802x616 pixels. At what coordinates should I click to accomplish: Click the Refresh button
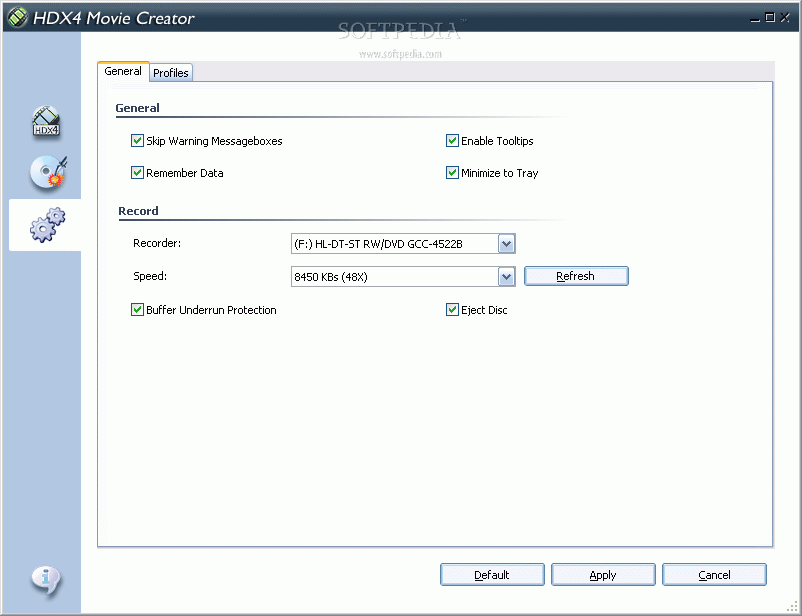576,276
